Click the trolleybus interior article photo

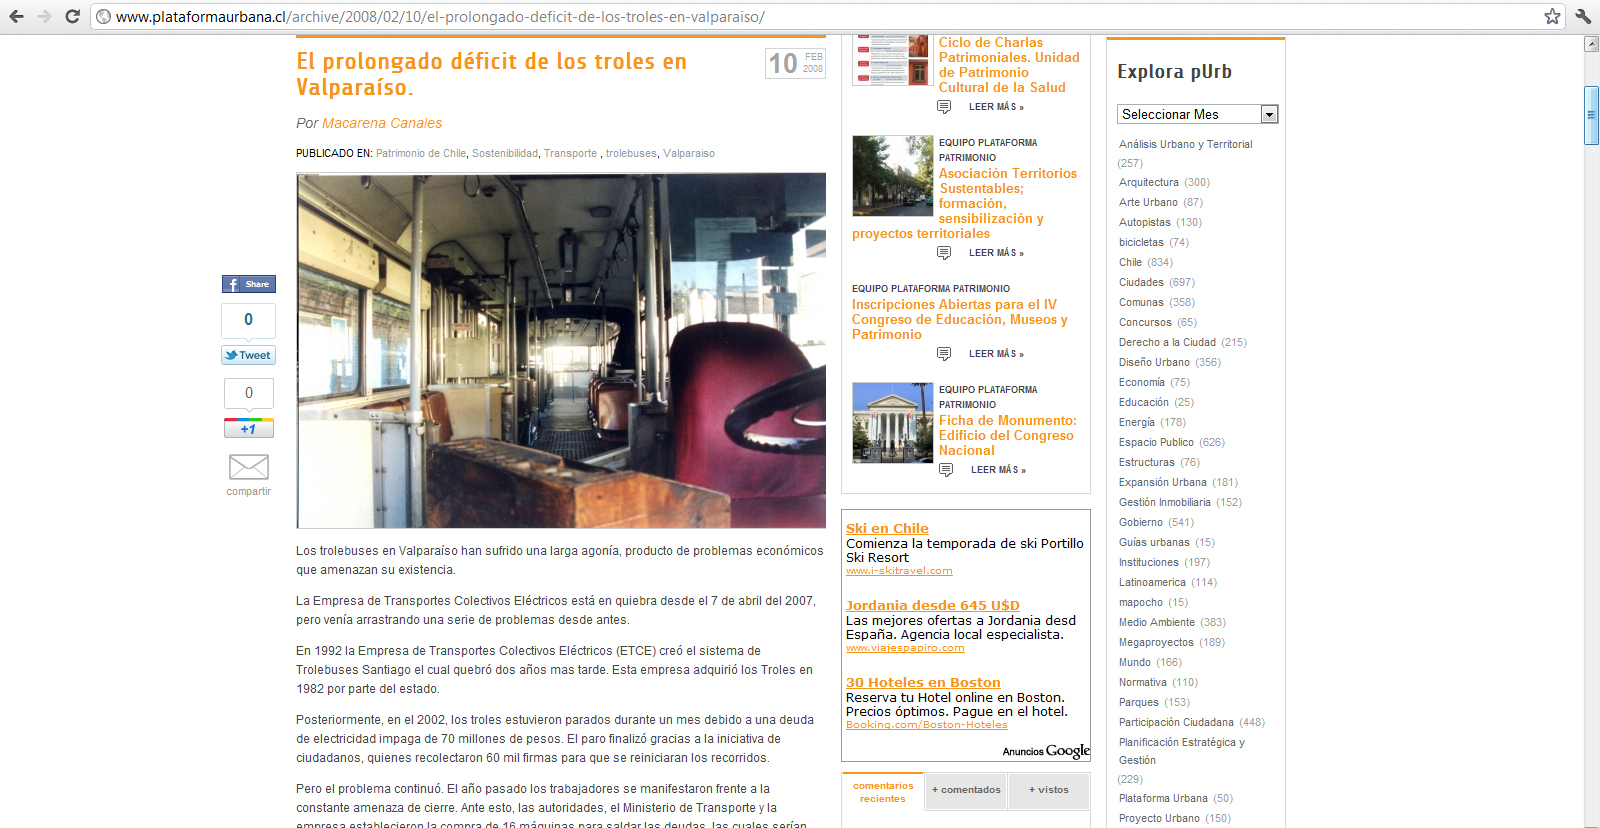click(561, 350)
